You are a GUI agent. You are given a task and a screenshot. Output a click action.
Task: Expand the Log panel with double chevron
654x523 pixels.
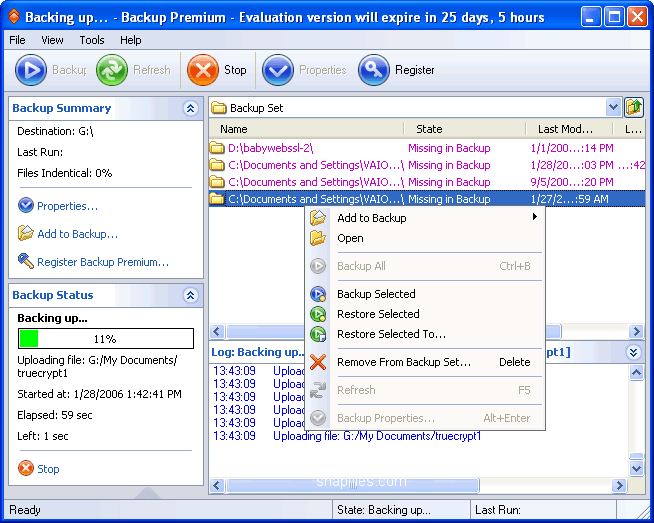633,352
